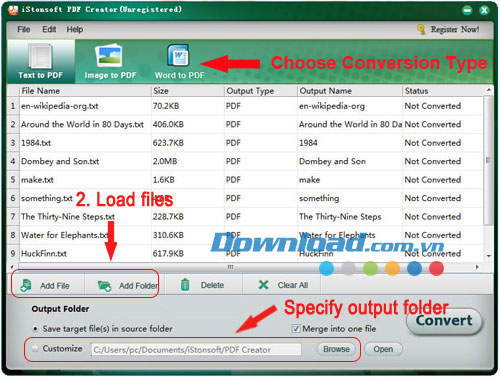Select 'Save target file(s) in source folder' radio
This screenshot has width=500, height=379.
(x=35, y=329)
